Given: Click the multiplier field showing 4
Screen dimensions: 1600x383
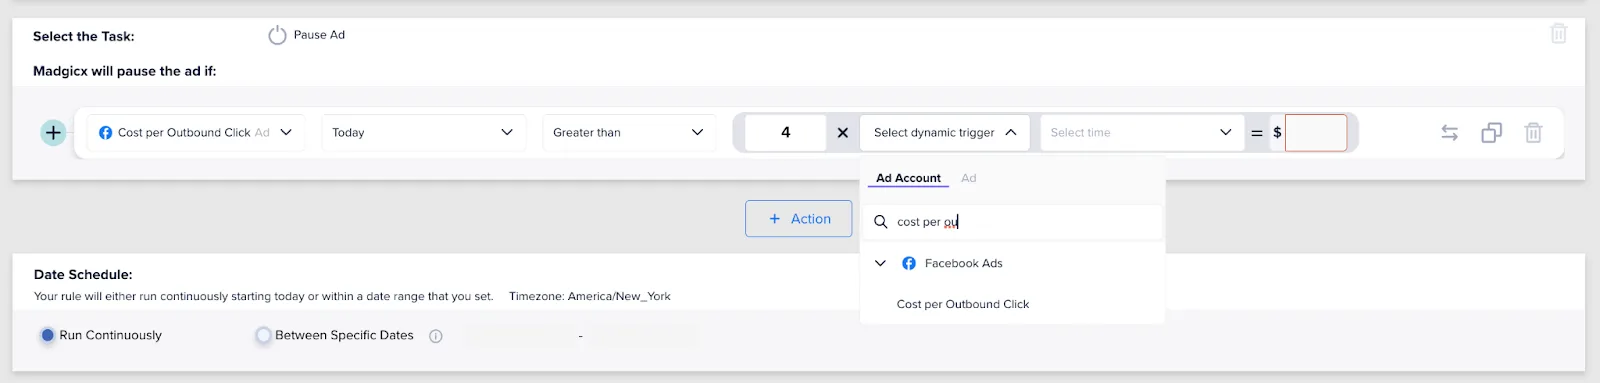Looking at the screenshot, I should [786, 132].
